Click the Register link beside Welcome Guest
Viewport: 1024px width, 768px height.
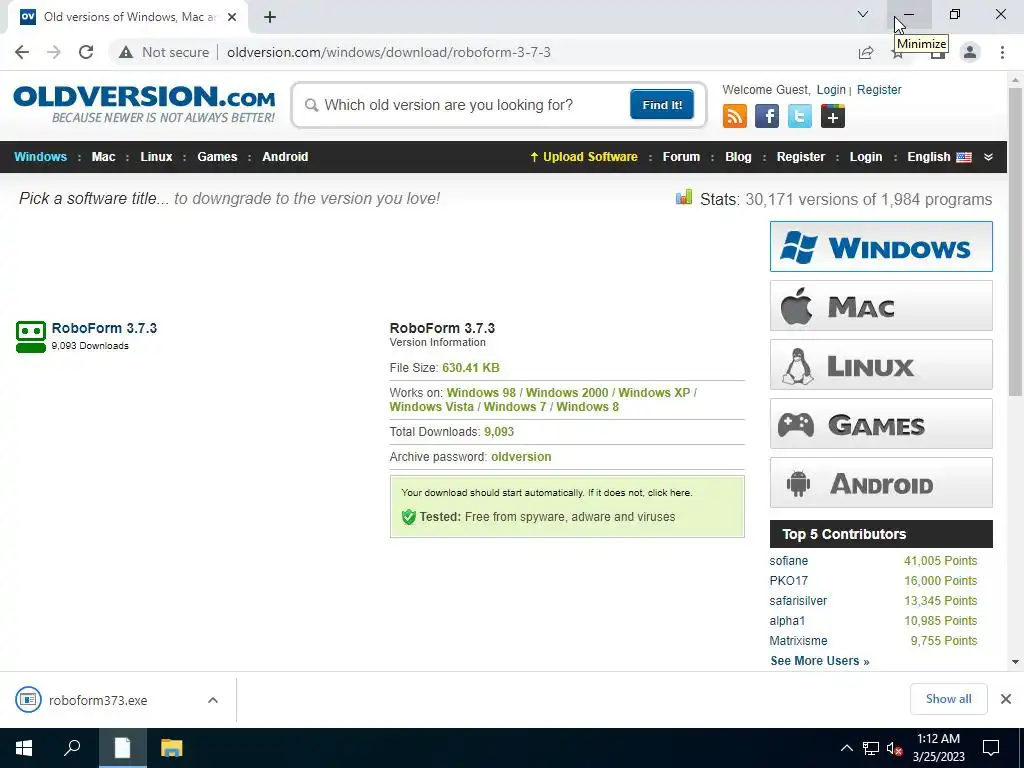click(879, 89)
